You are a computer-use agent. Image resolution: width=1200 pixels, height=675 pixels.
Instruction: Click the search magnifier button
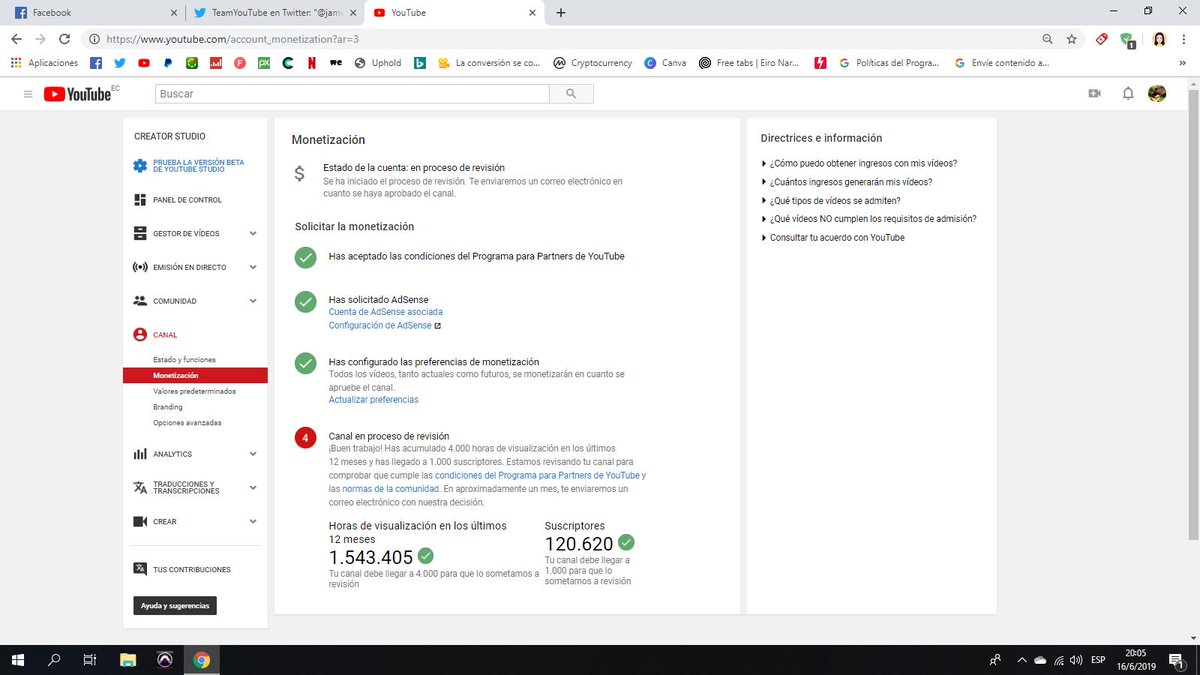(x=571, y=93)
